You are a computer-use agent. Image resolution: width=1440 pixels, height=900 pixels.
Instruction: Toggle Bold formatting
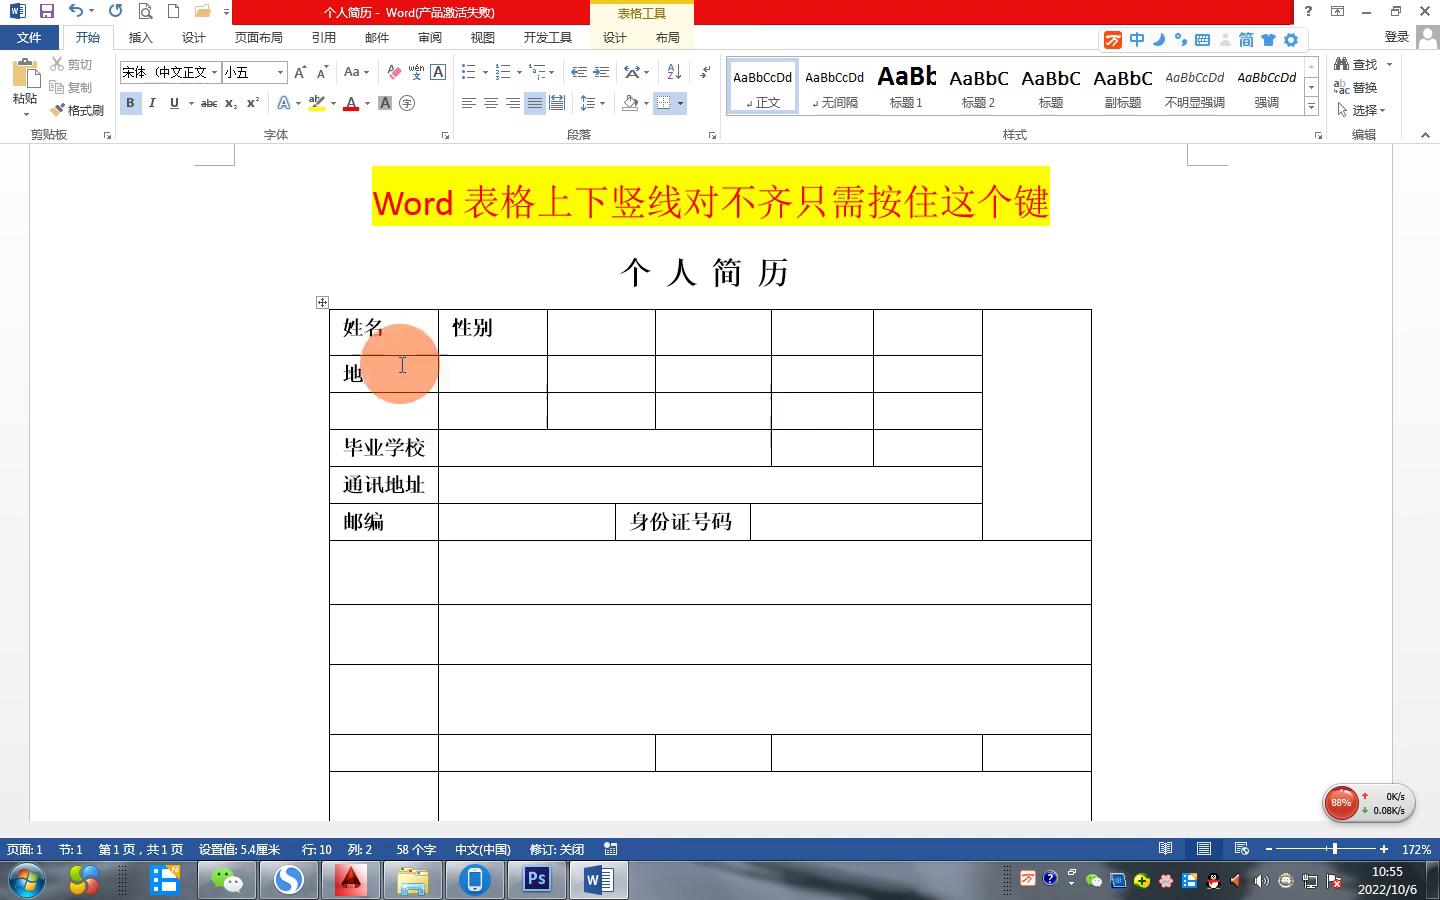[130, 103]
